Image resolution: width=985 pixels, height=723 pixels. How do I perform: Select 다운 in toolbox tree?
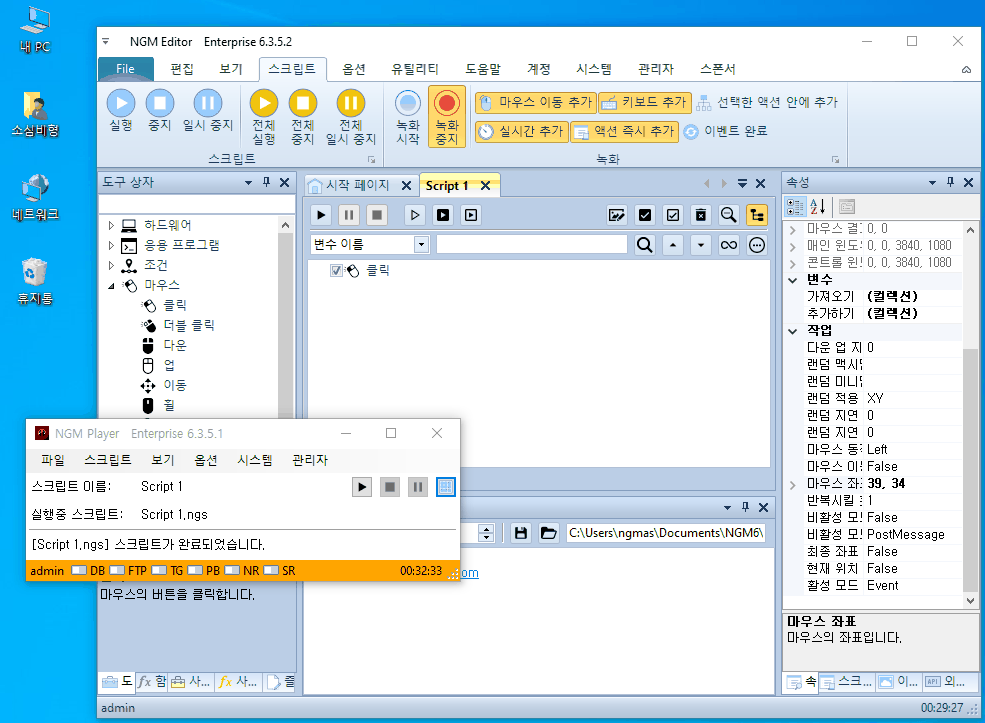(x=175, y=345)
